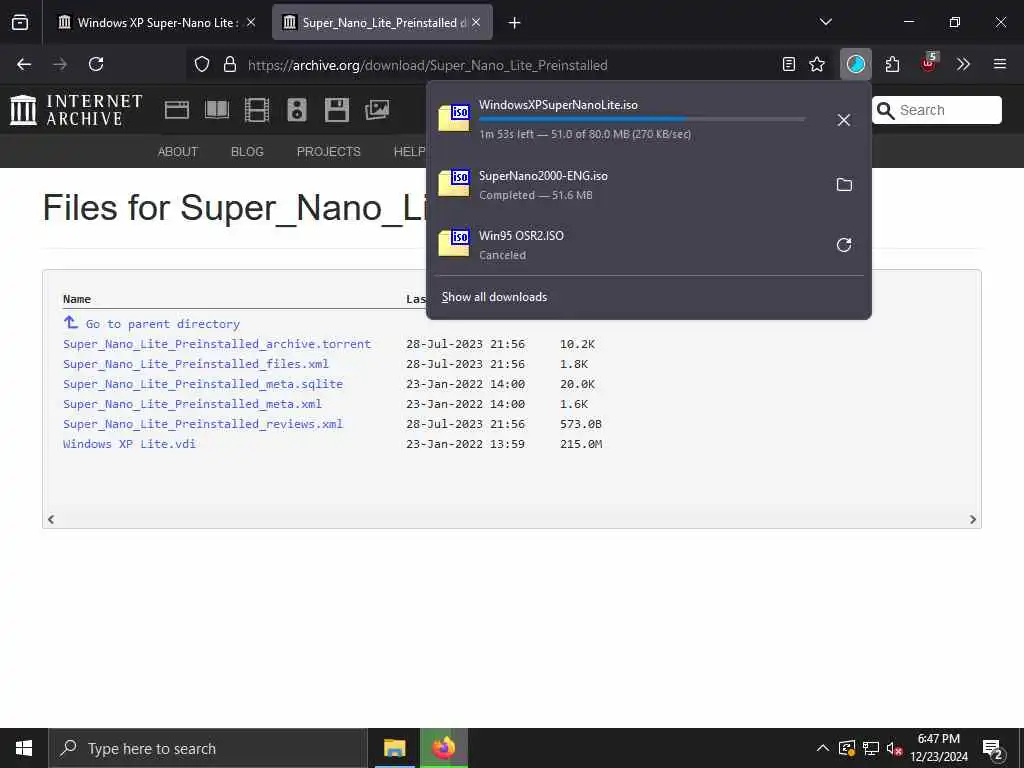1024x768 pixels.
Task: Open Internet Archive Texts book icon
Action: click(217, 110)
